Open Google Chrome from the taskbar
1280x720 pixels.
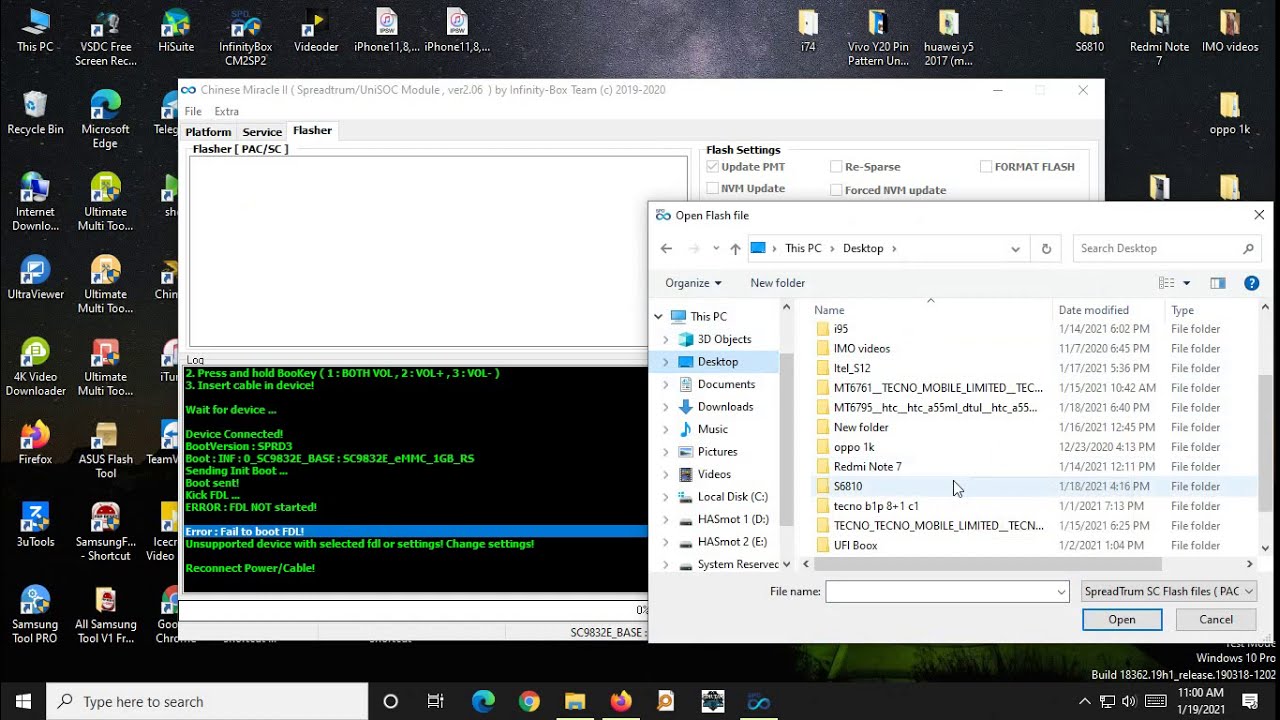click(529, 701)
